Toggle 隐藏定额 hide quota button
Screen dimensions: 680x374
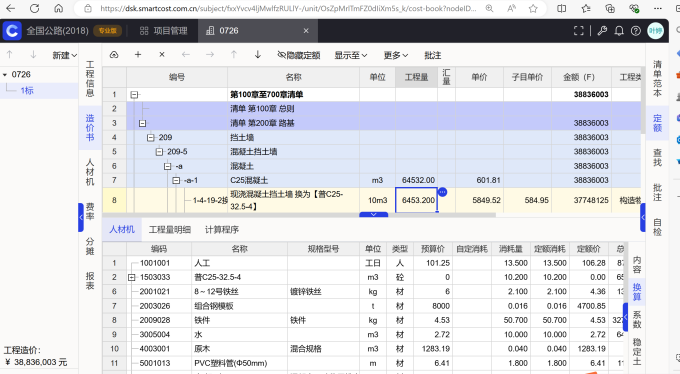298,55
